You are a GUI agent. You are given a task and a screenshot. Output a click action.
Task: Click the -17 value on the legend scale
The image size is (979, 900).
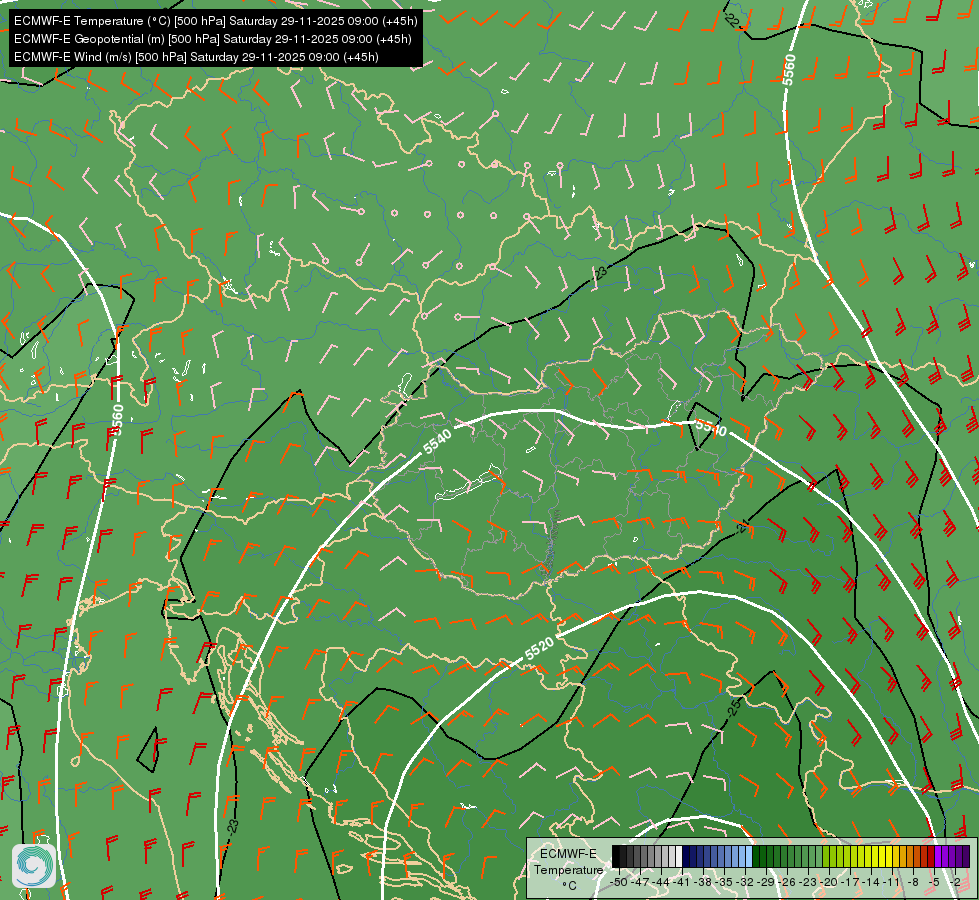[851, 882]
